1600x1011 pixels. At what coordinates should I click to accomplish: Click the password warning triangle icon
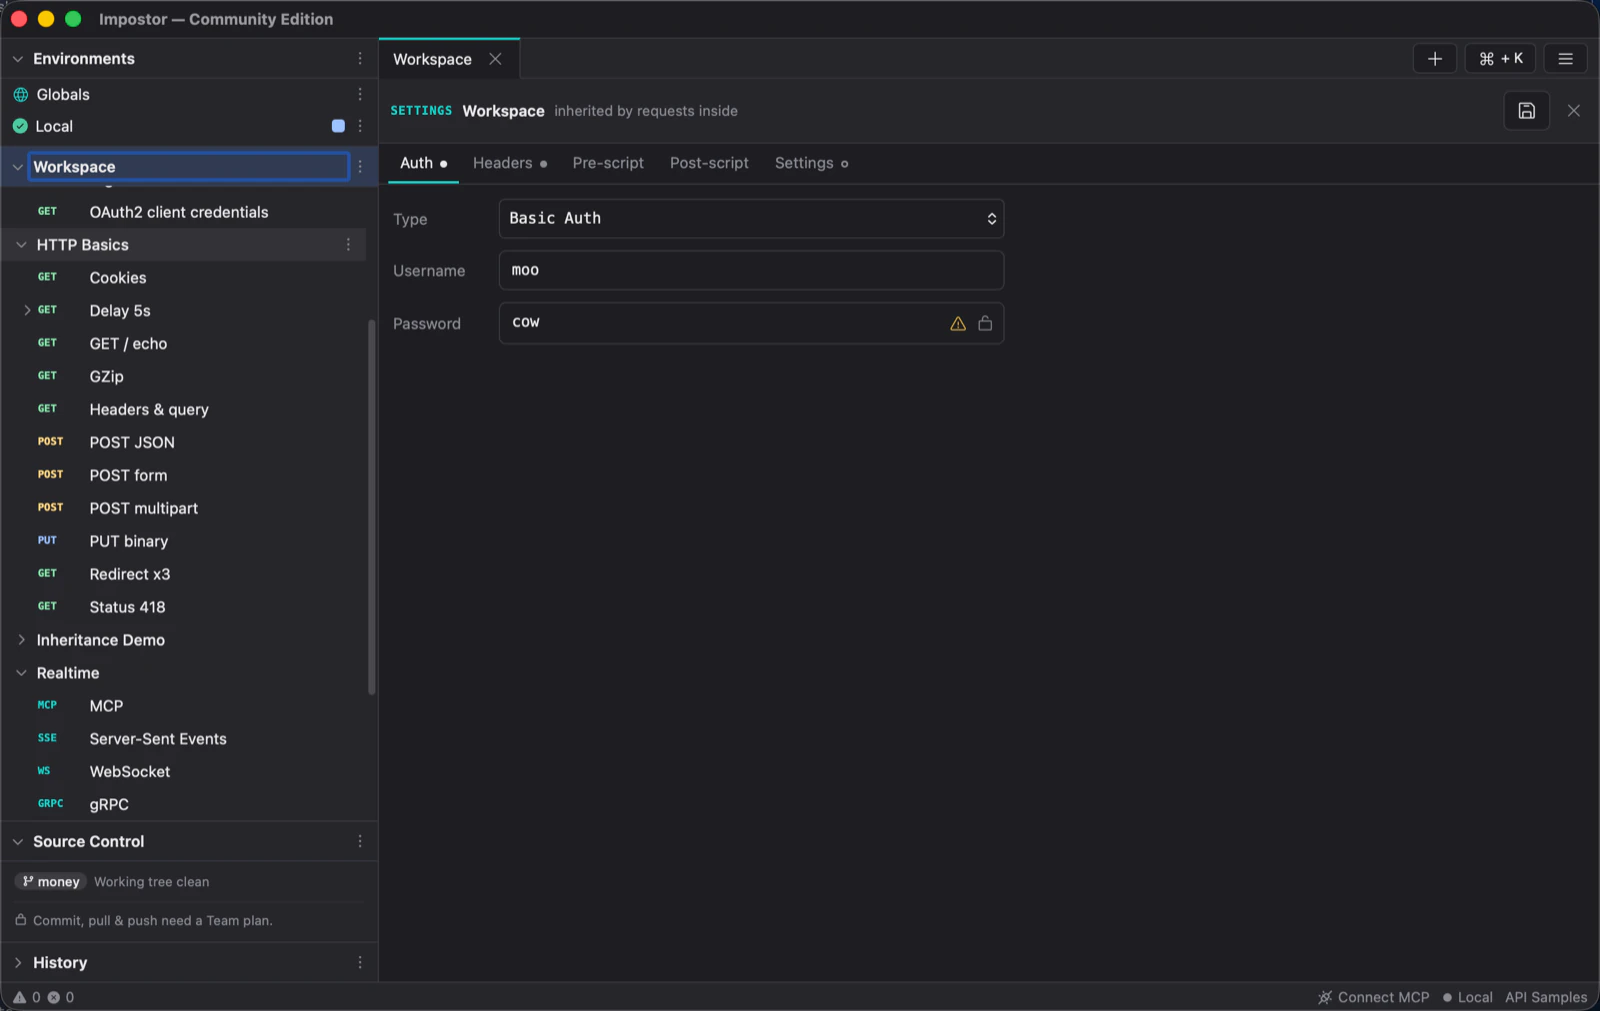click(958, 323)
